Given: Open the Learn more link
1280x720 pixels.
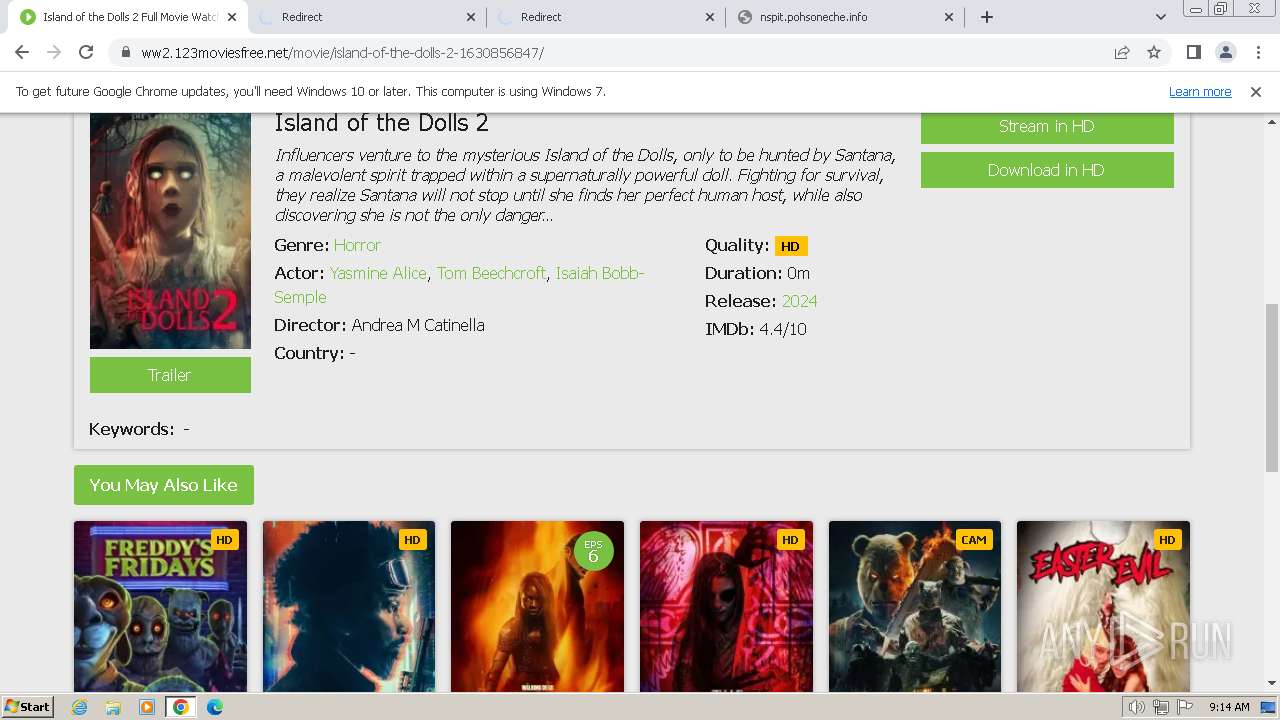Looking at the screenshot, I should (x=1200, y=92).
